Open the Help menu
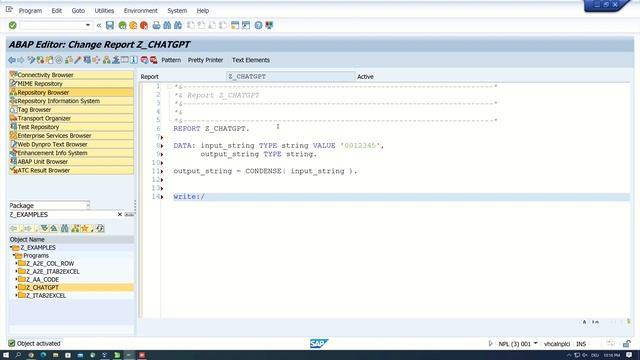 (202, 11)
